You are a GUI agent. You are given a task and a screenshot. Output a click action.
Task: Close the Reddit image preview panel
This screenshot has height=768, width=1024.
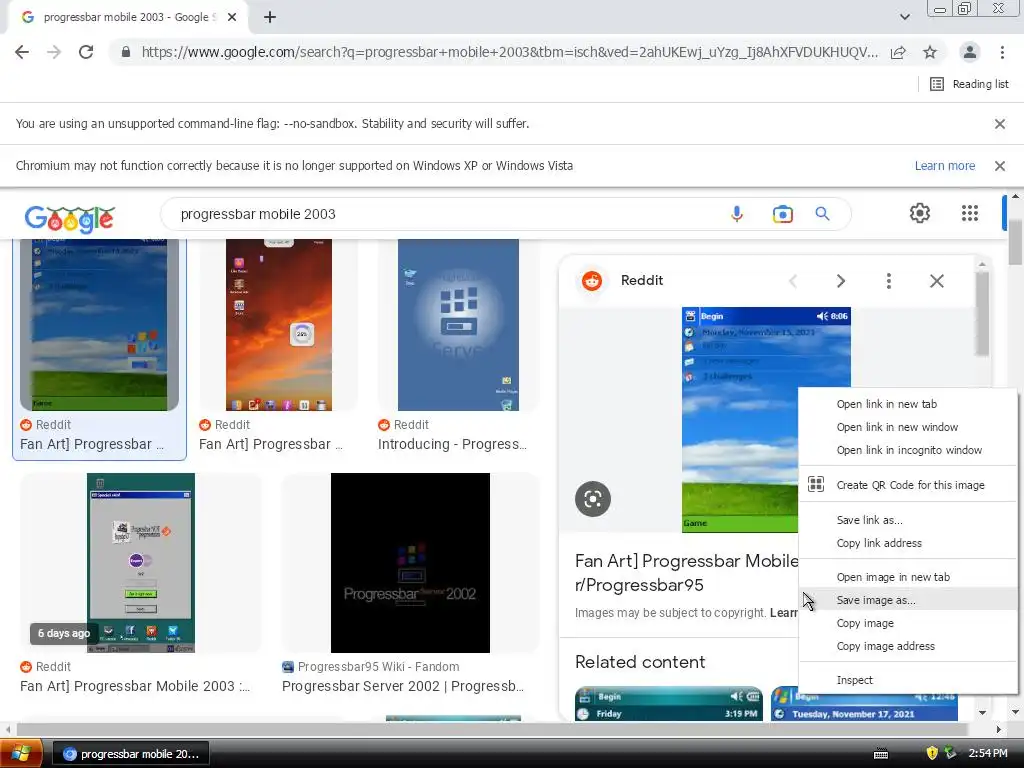pos(936,281)
